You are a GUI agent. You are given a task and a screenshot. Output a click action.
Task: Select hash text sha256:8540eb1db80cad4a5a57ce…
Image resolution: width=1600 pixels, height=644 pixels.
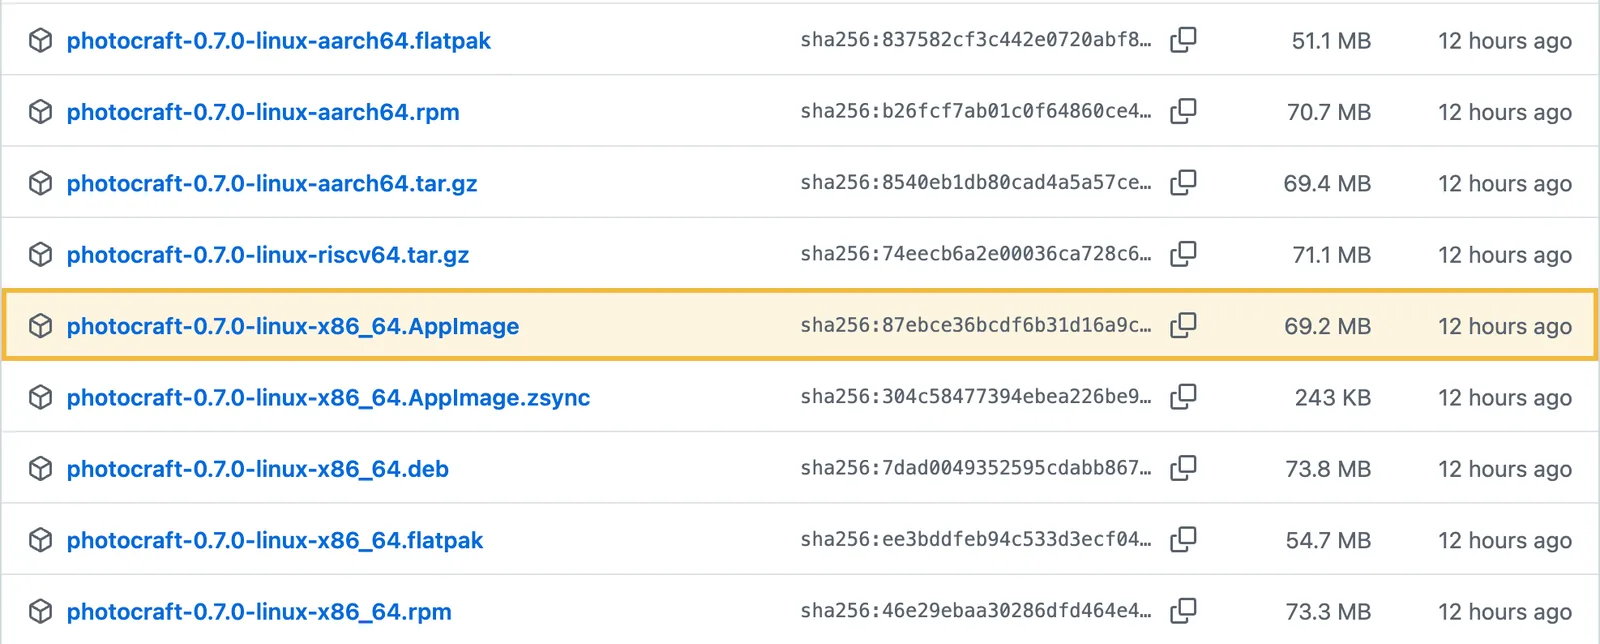[976, 183]
